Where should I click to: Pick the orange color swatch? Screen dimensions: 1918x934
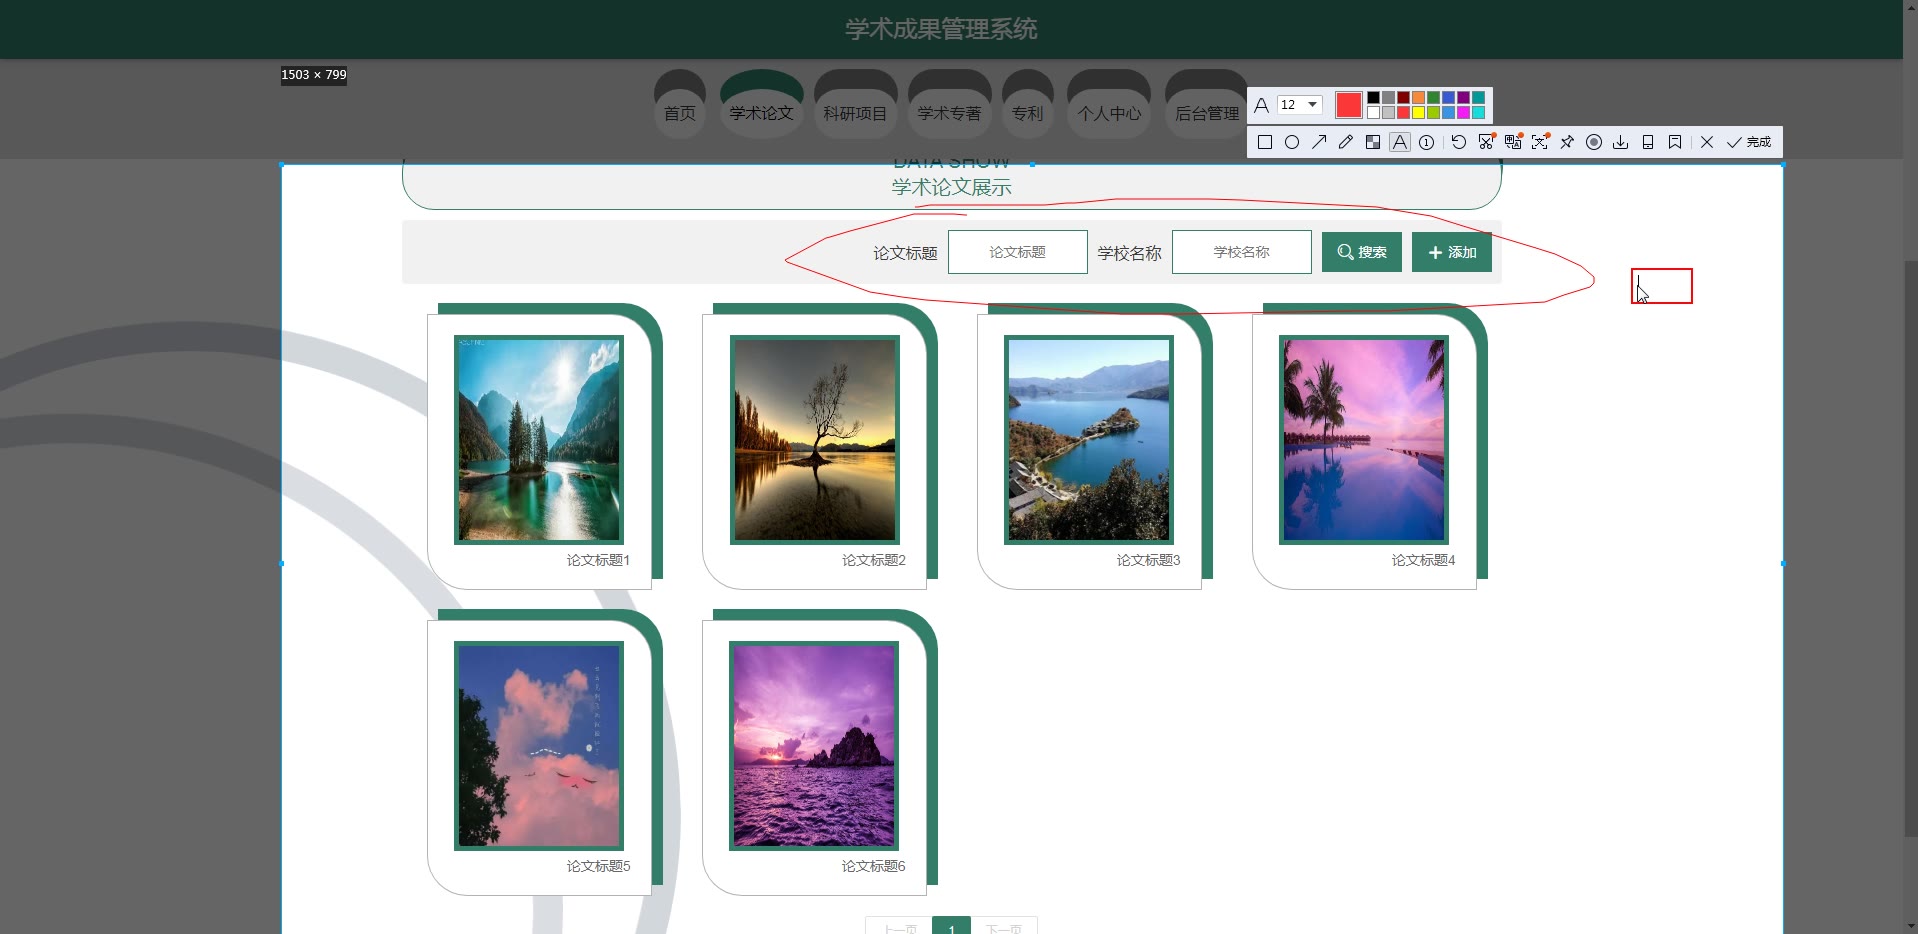(1418, 98)
